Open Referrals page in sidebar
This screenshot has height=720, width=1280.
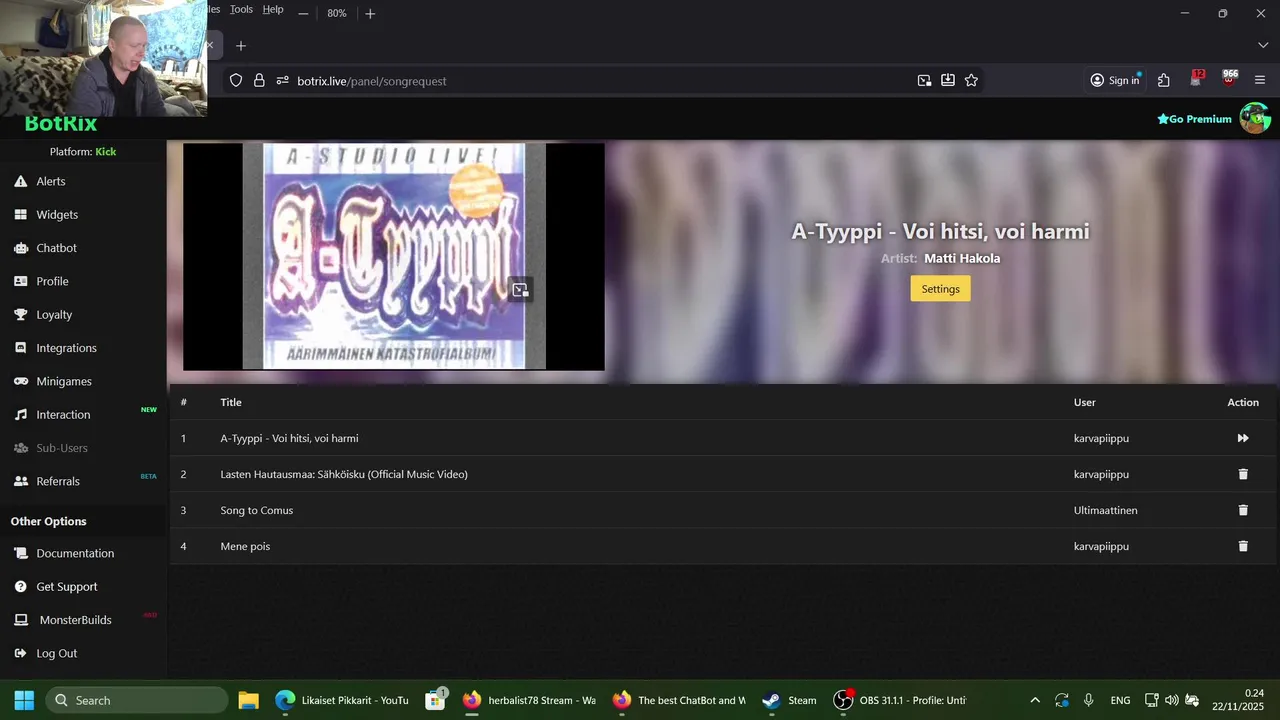click(x=58, y=481)
